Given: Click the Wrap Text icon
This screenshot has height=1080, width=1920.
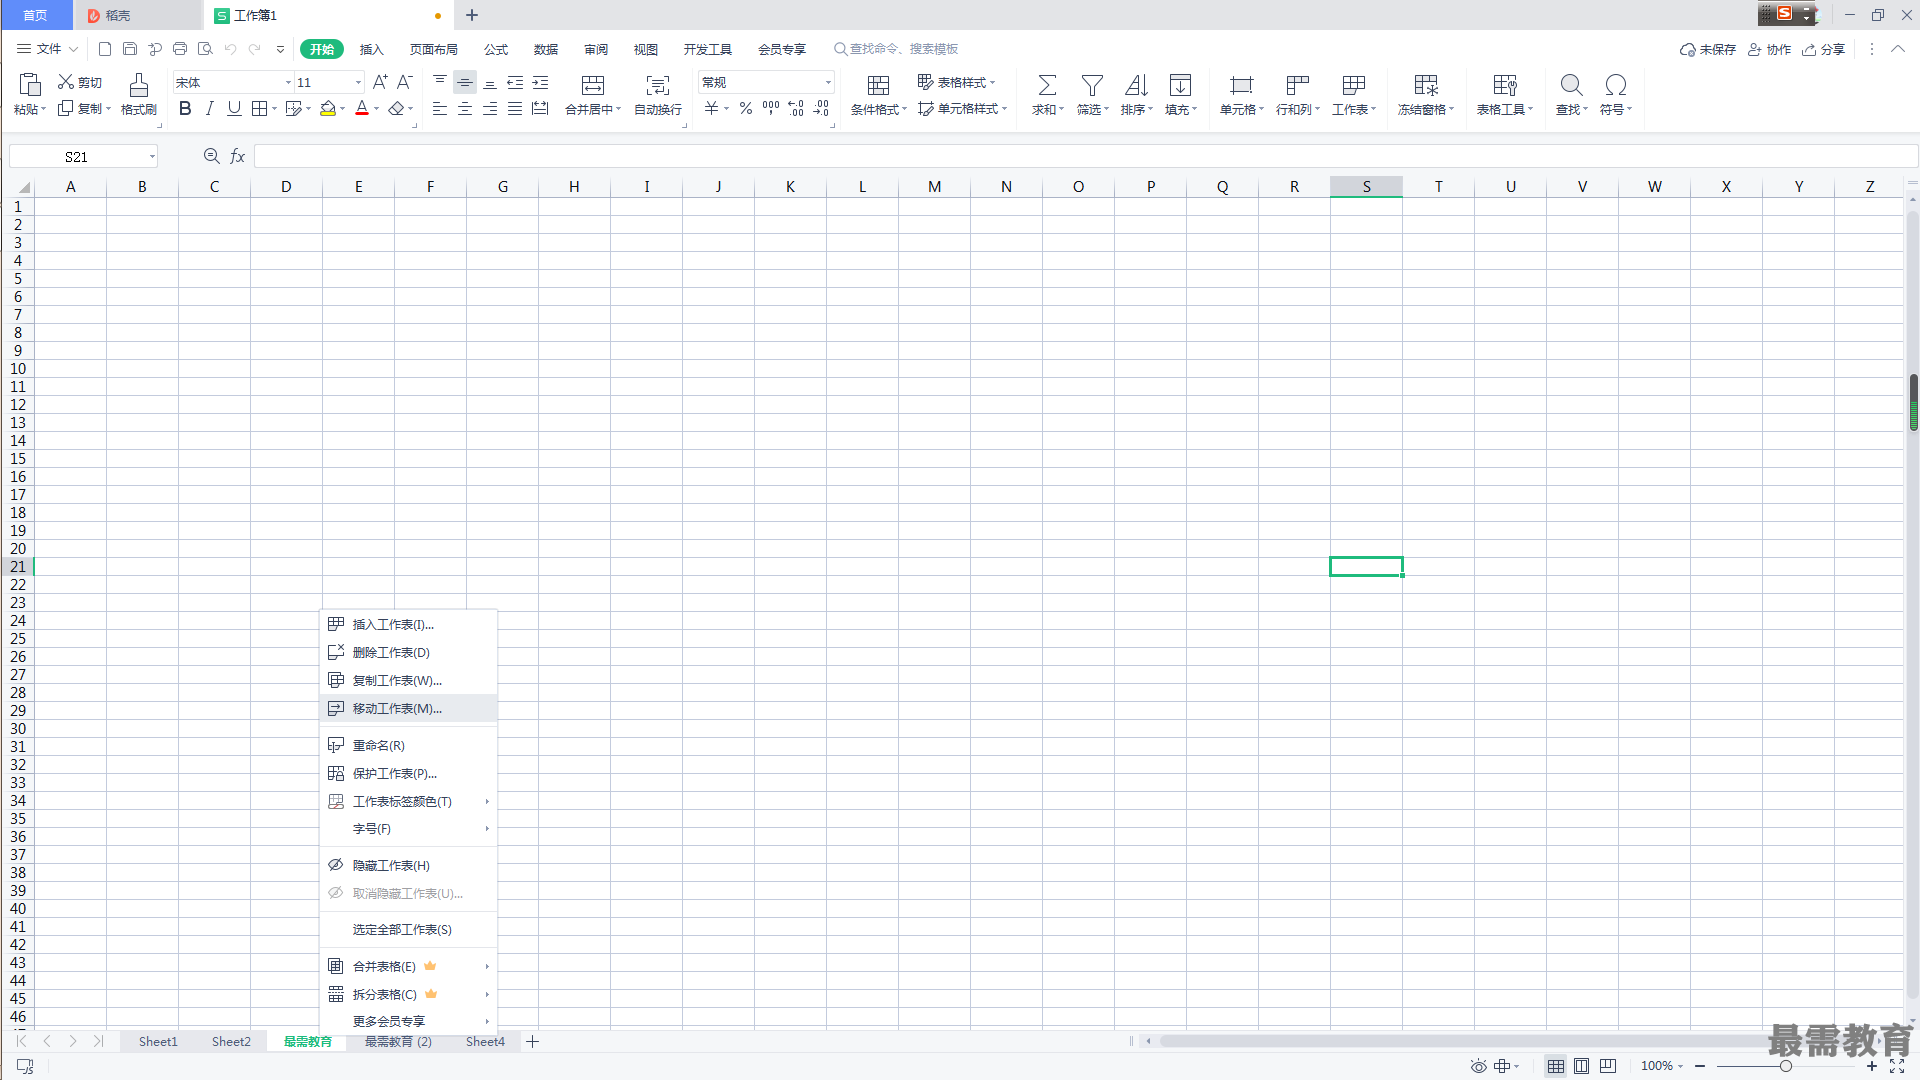Looking at the screenshot, I should pos(658,85).
